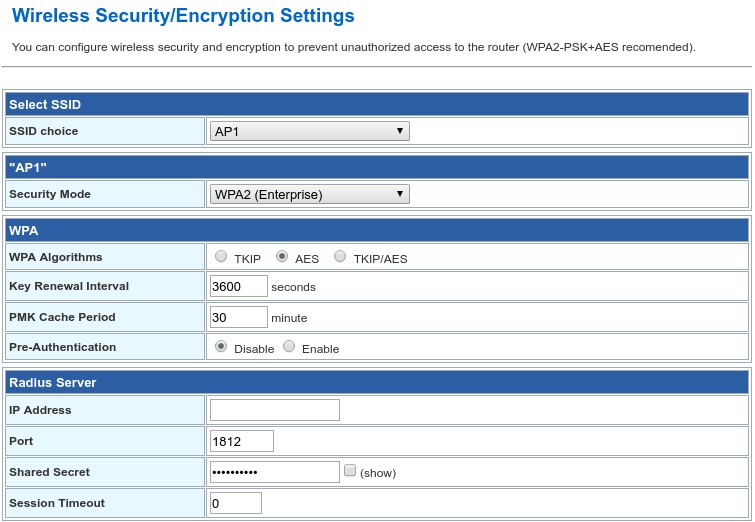Click the Session Timeout field

tap(236, 503)
